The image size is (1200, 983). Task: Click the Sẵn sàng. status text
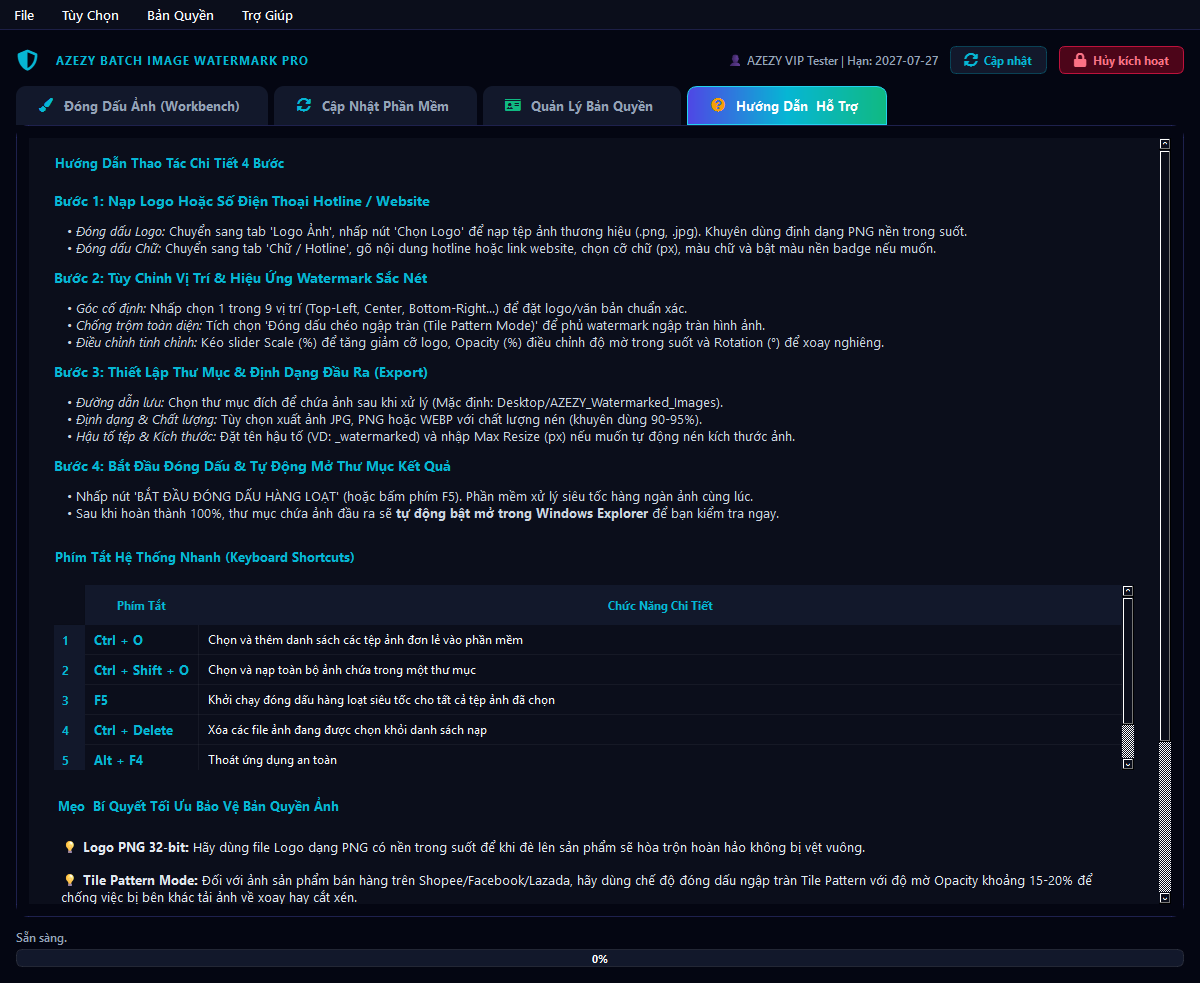[x=42, y=938]
